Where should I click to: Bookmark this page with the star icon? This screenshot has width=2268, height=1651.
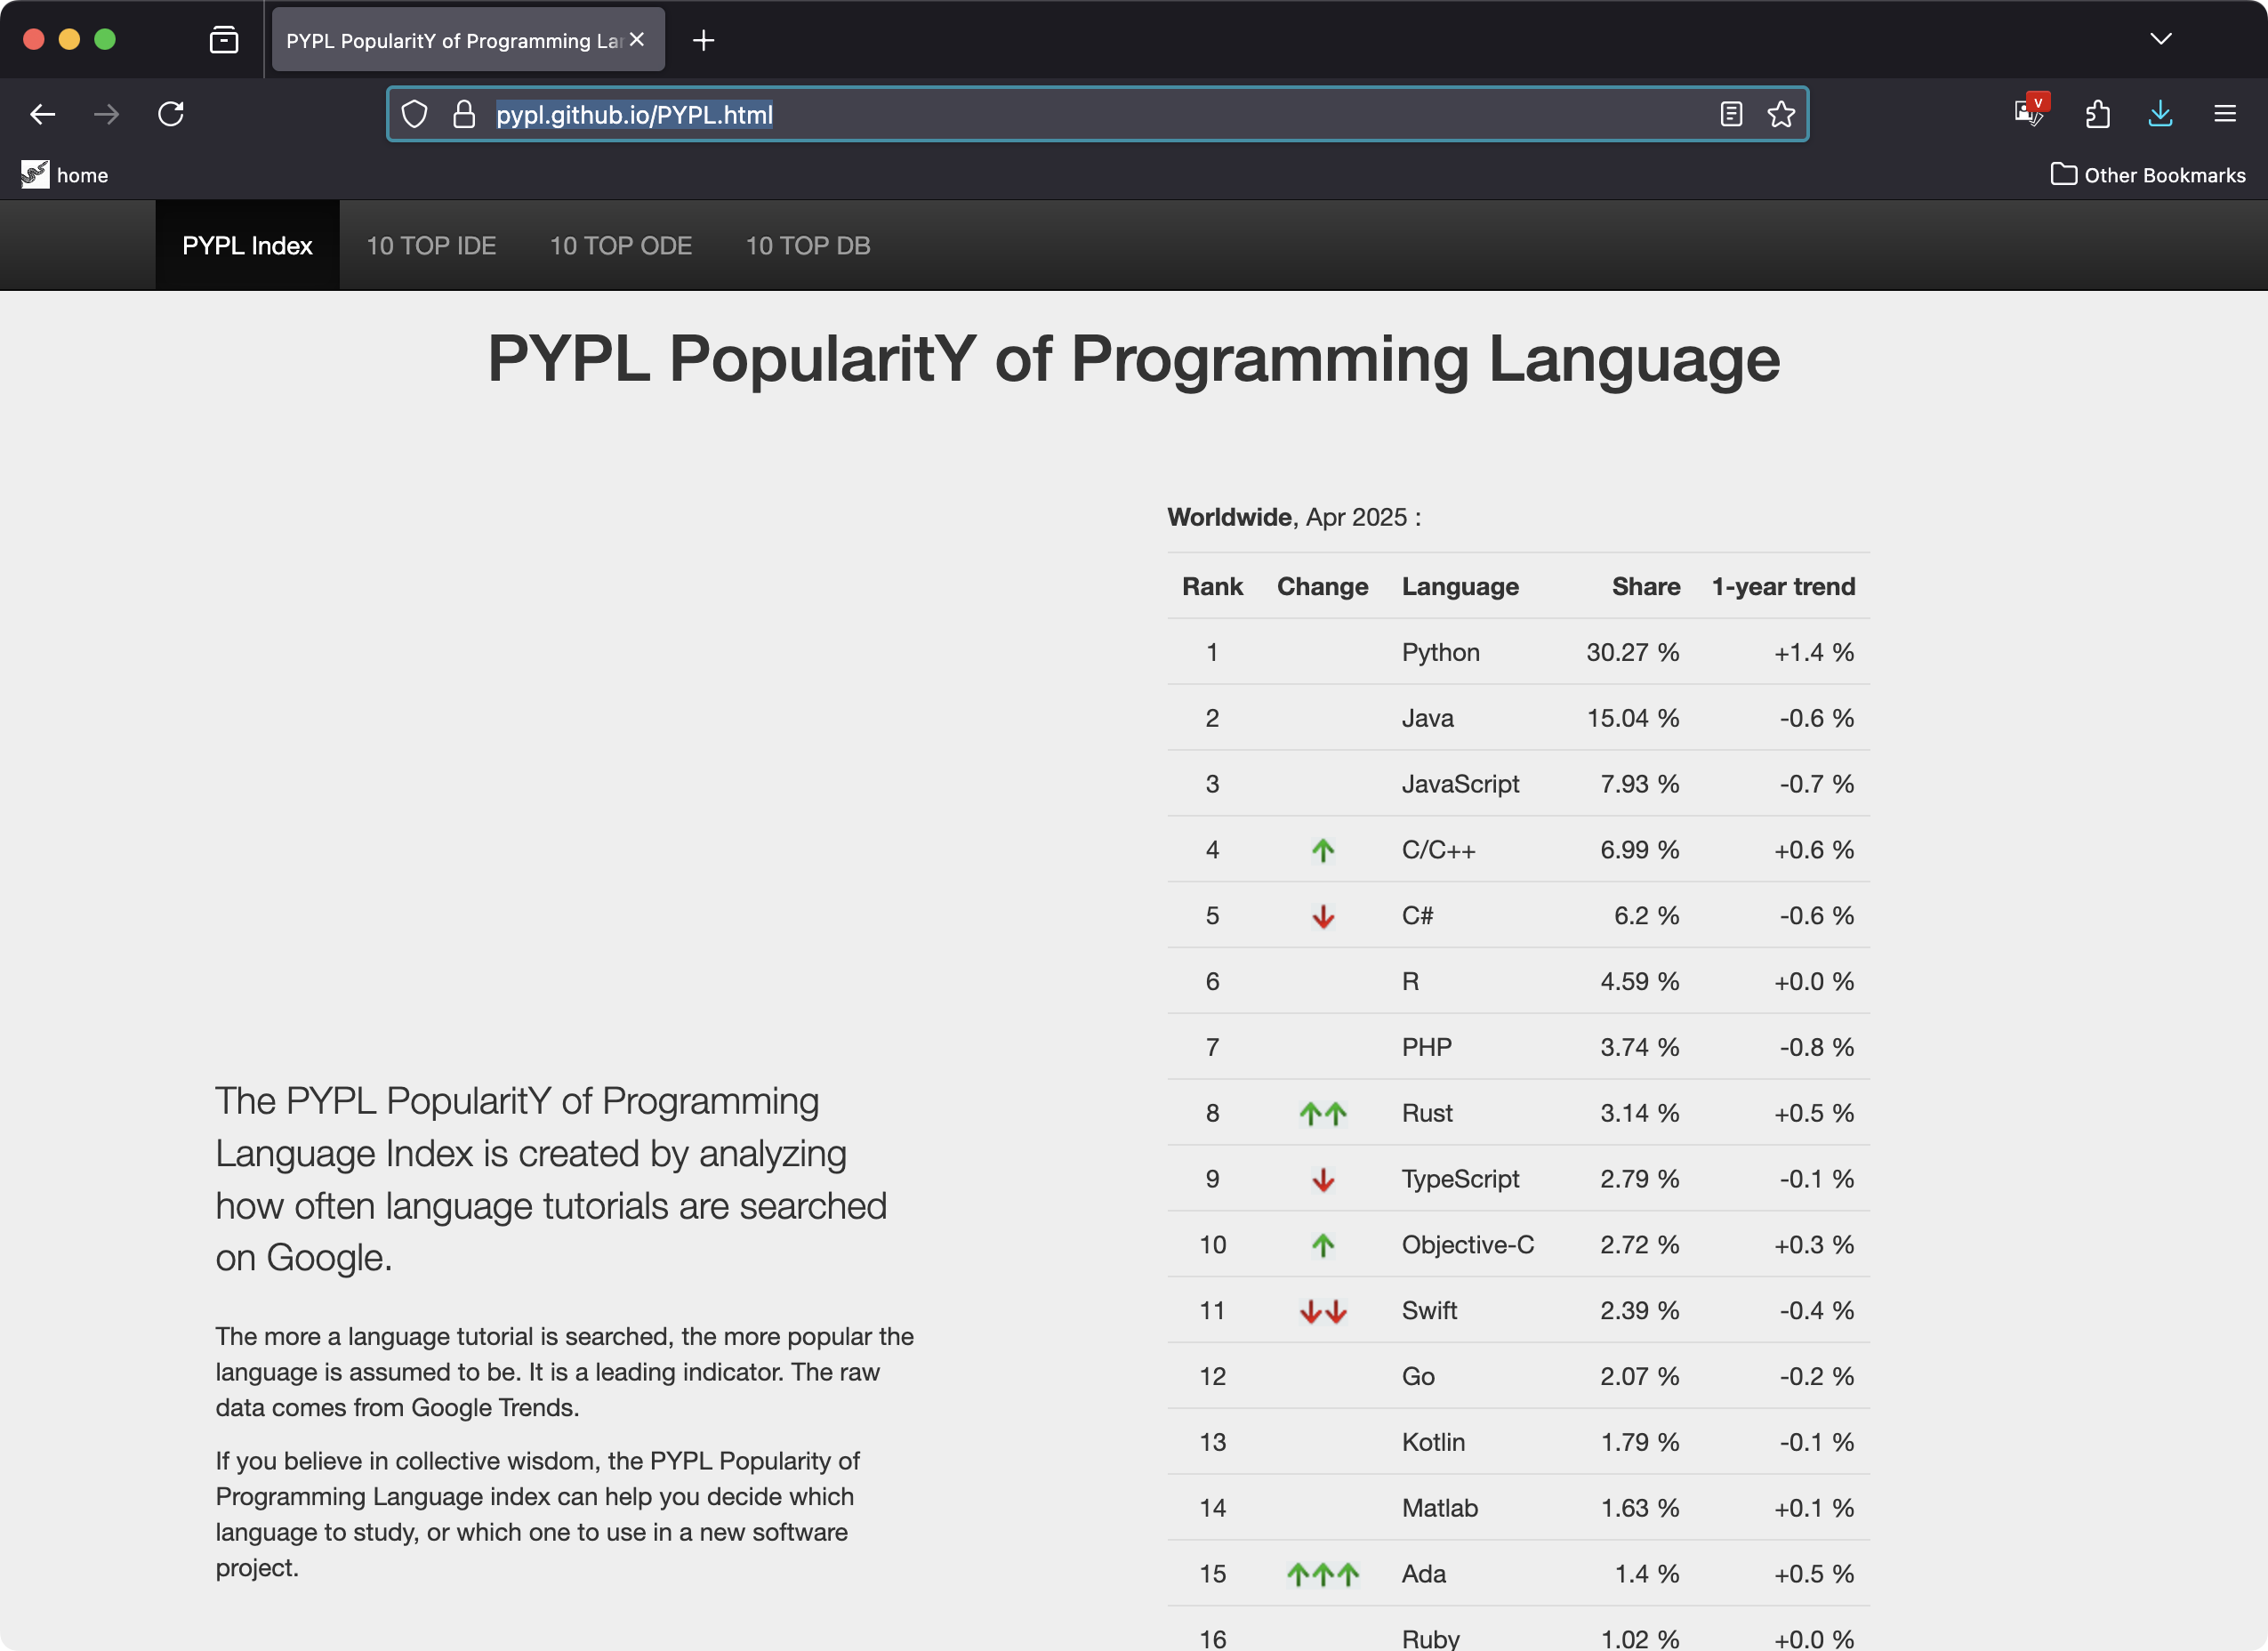pos(1781,114)
